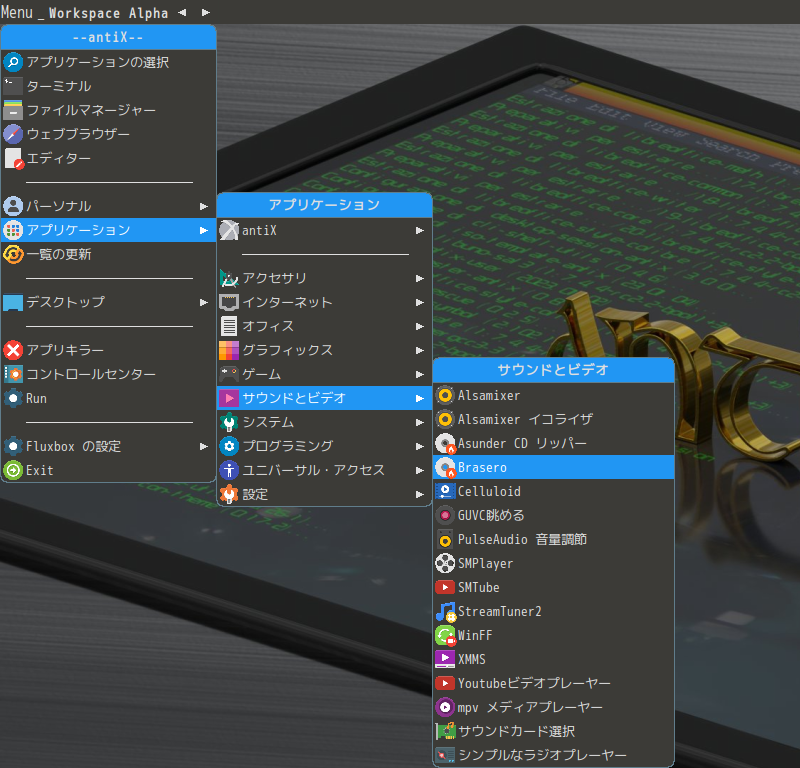Click the Asunder CD ripper disc icon
Viewport: 800px width, 768px height.
click(445, 443)
